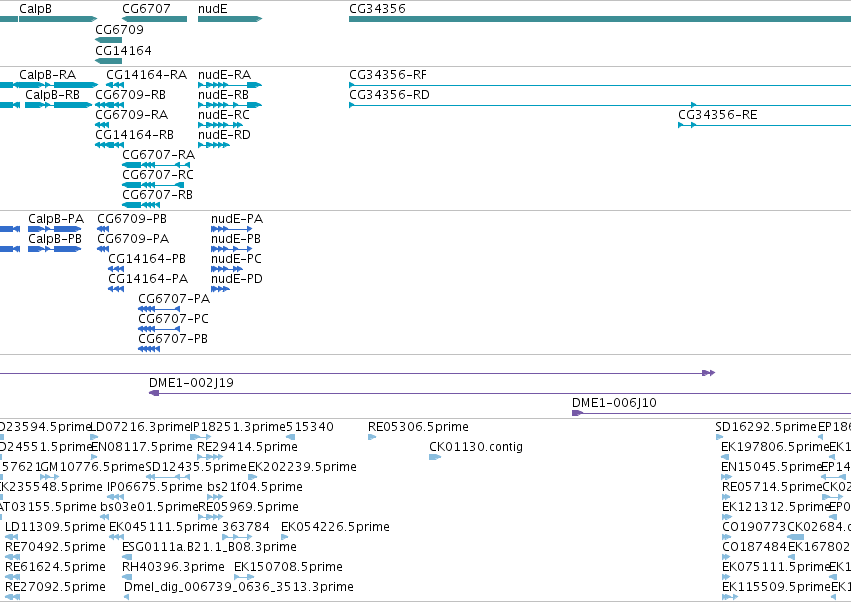Open the nudE-PD protein label
Viewport: 851px width, 602px height.
coord(237,278)
